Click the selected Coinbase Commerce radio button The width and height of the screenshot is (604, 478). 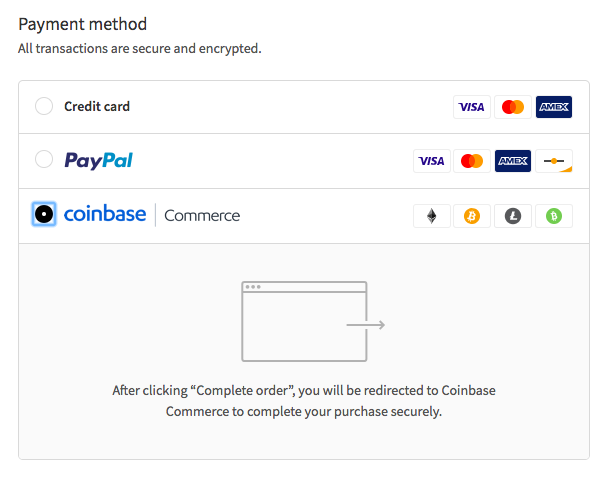[x=44, y=214]
